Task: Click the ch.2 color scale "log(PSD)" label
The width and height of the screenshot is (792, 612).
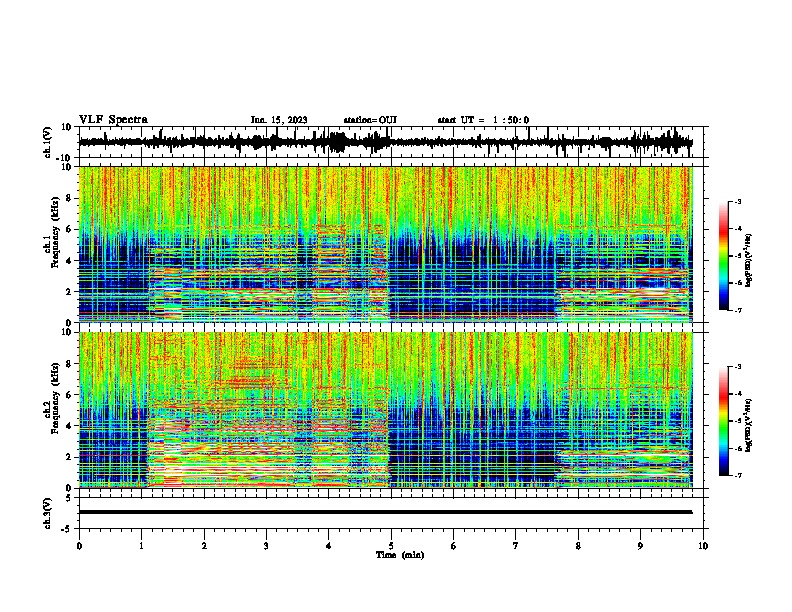Action: click(749, 425)
